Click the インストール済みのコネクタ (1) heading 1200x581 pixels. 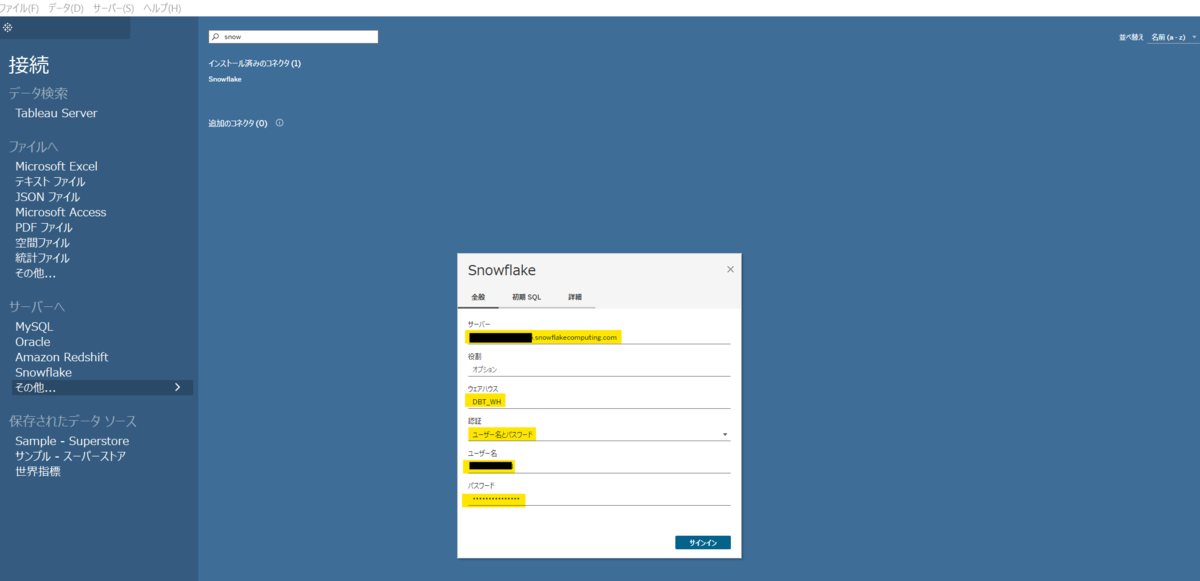coord(254,63)
